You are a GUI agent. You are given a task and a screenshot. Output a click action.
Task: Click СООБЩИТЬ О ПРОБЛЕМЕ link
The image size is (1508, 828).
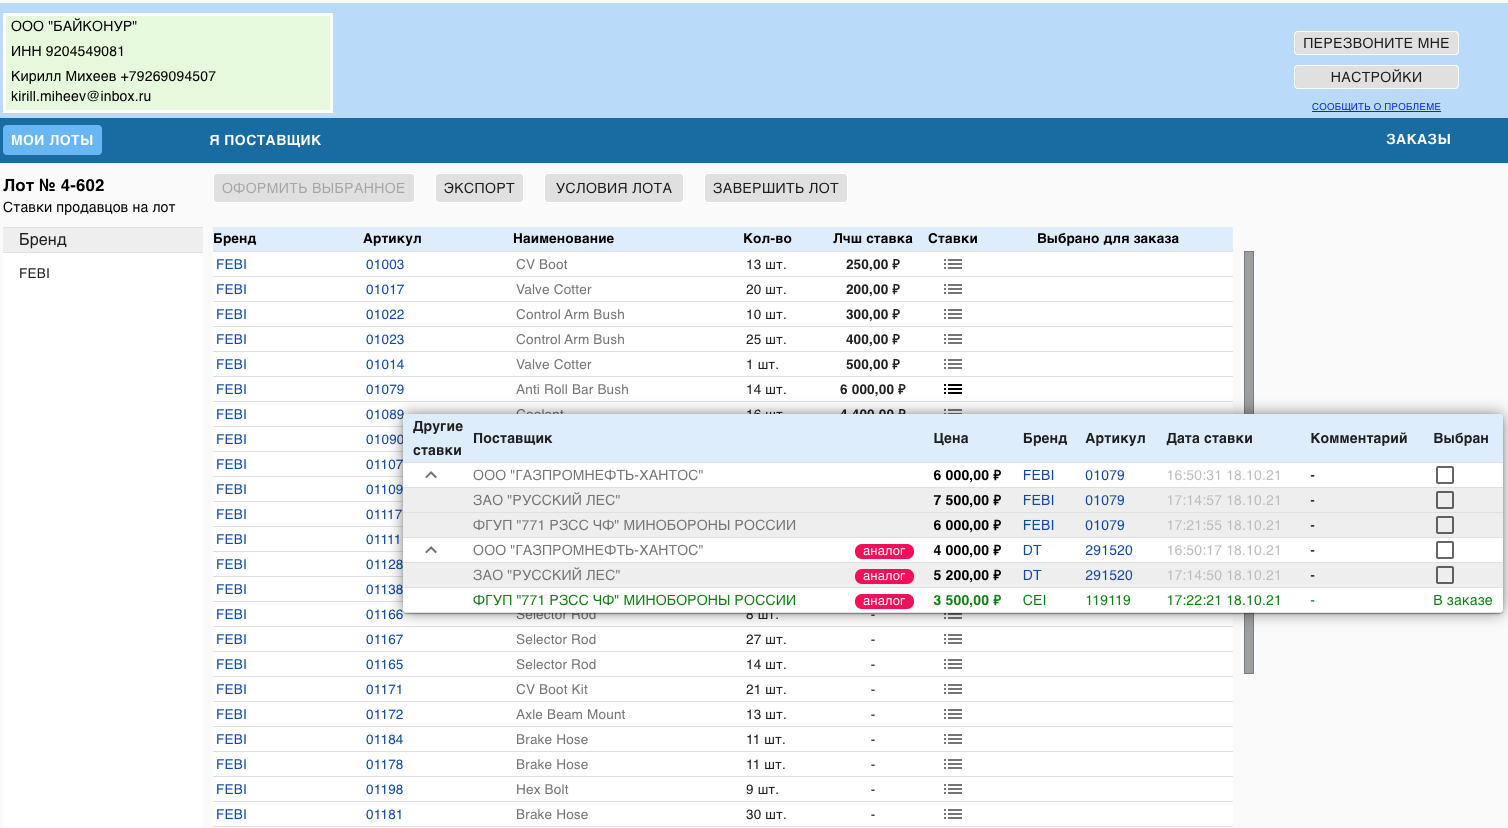pyautogui.click(x=1376, y=106)
